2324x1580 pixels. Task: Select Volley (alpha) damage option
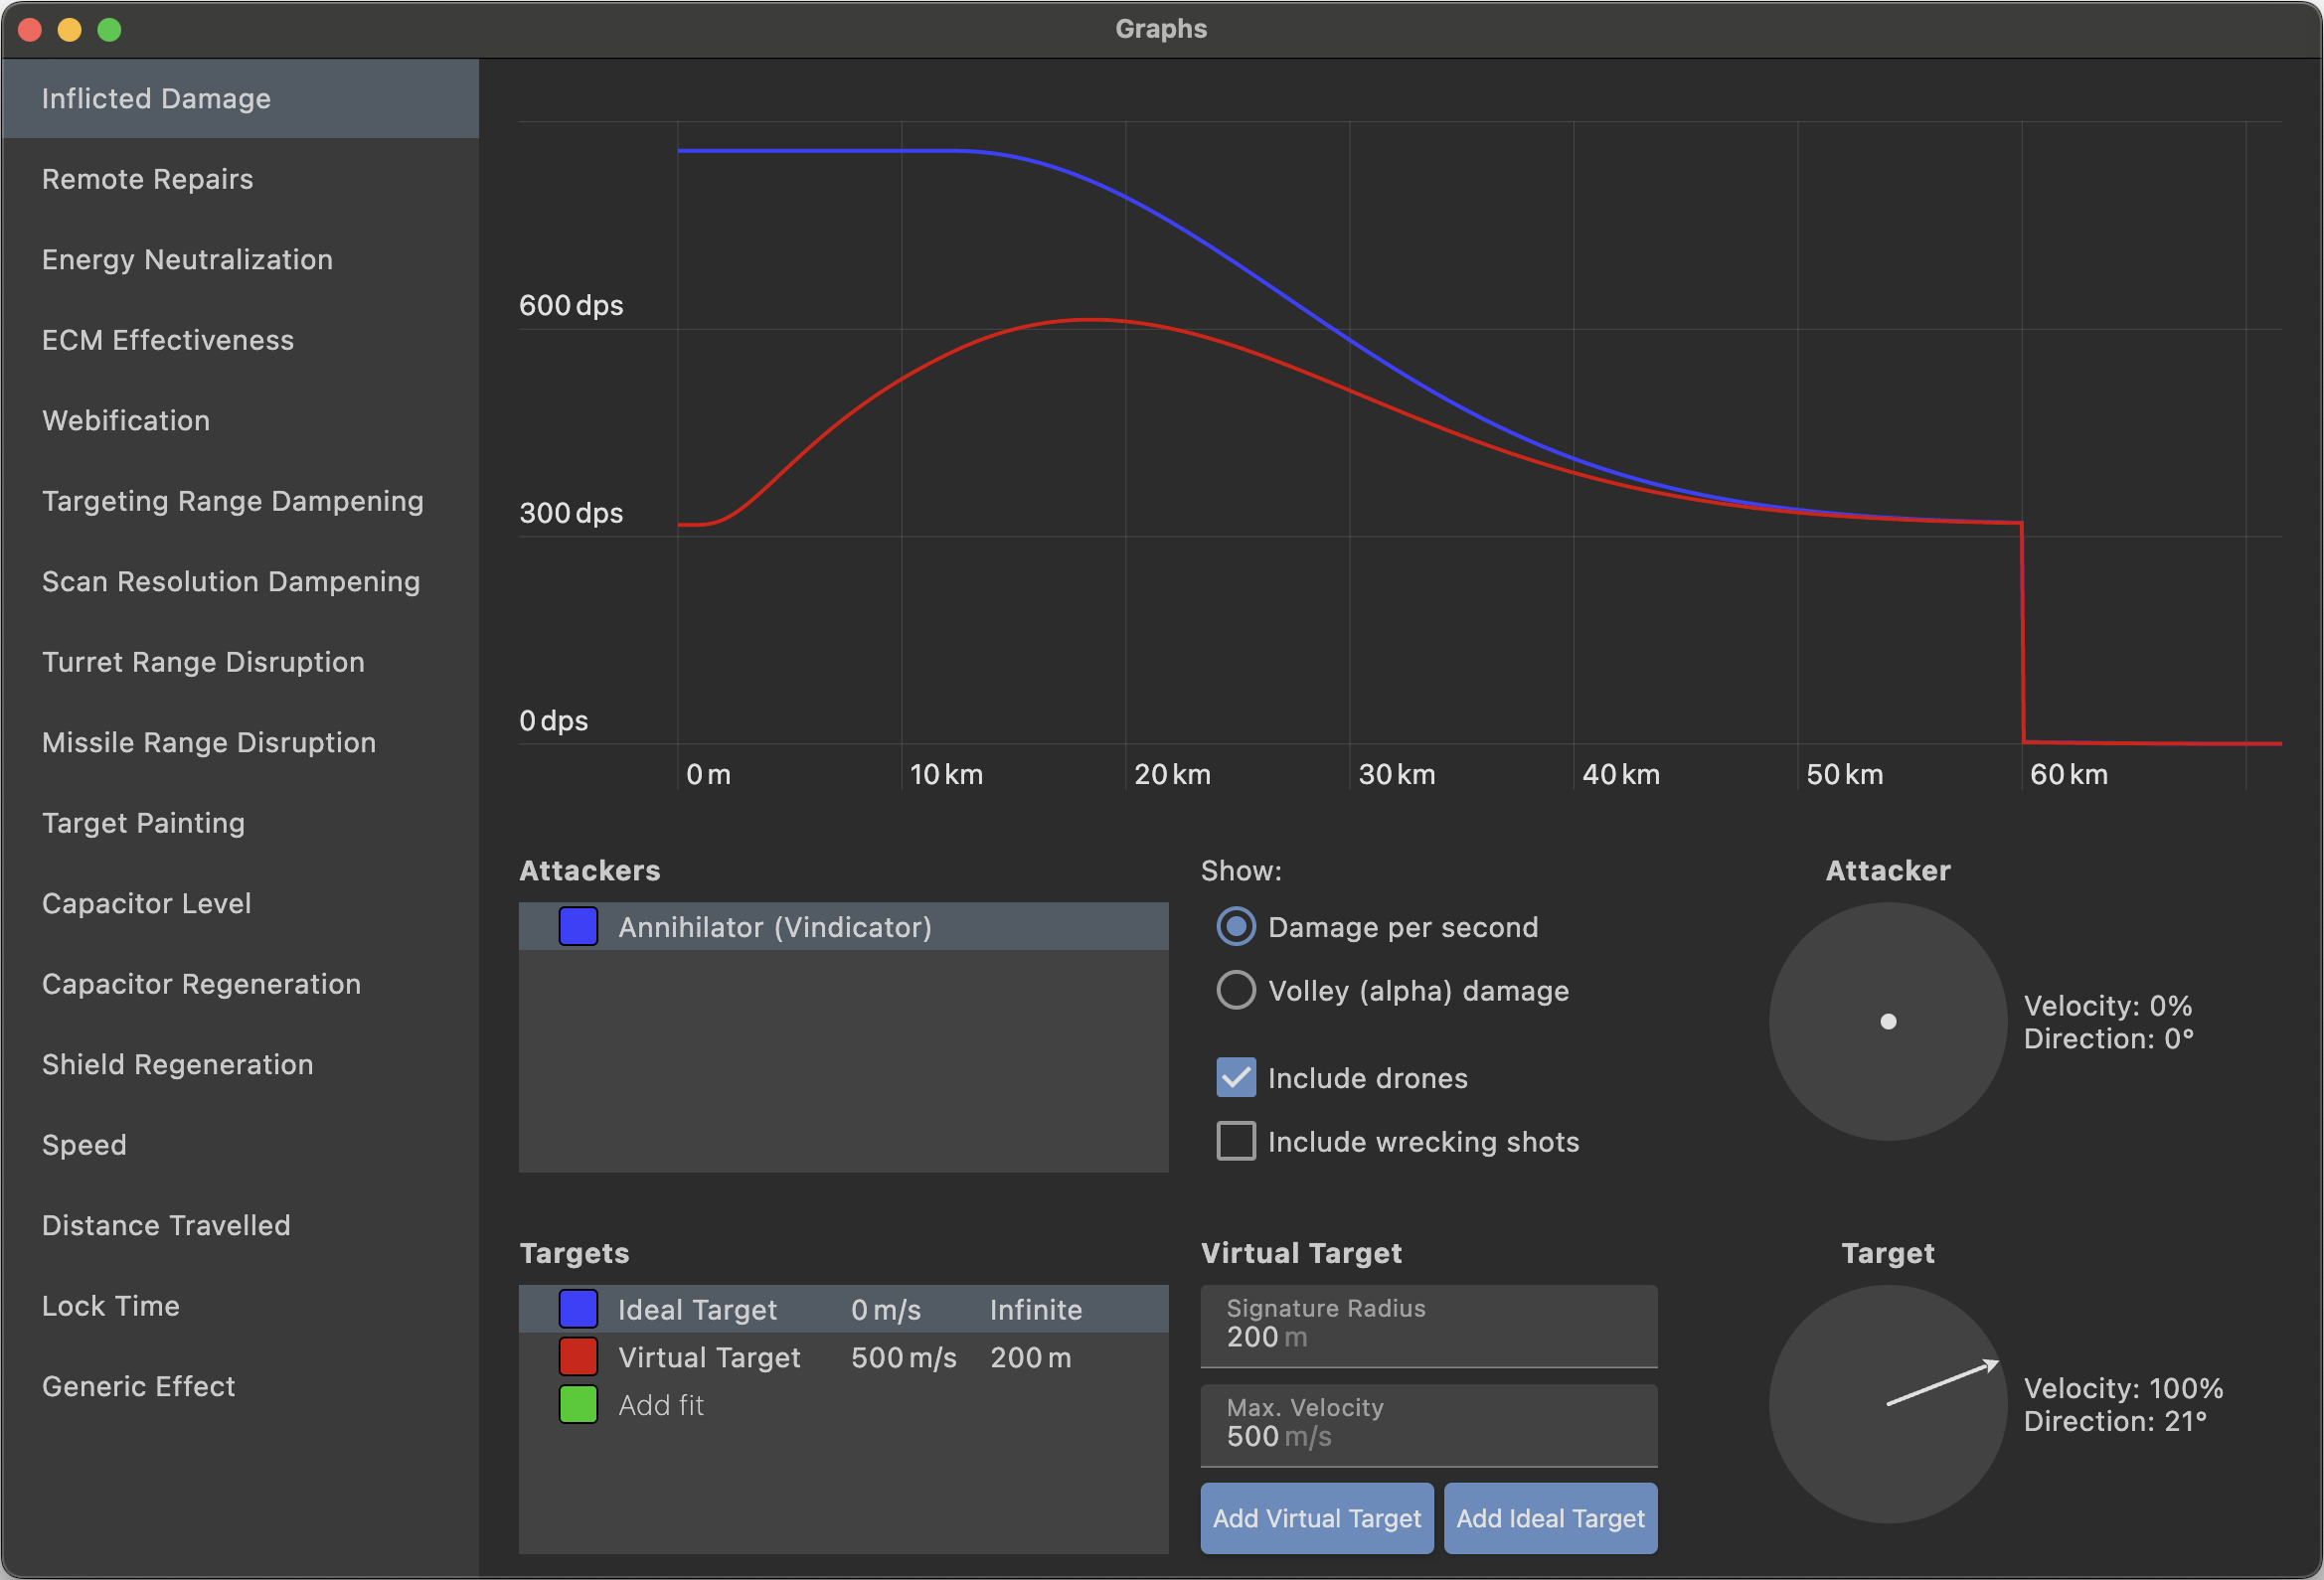tap(1236, 990)
